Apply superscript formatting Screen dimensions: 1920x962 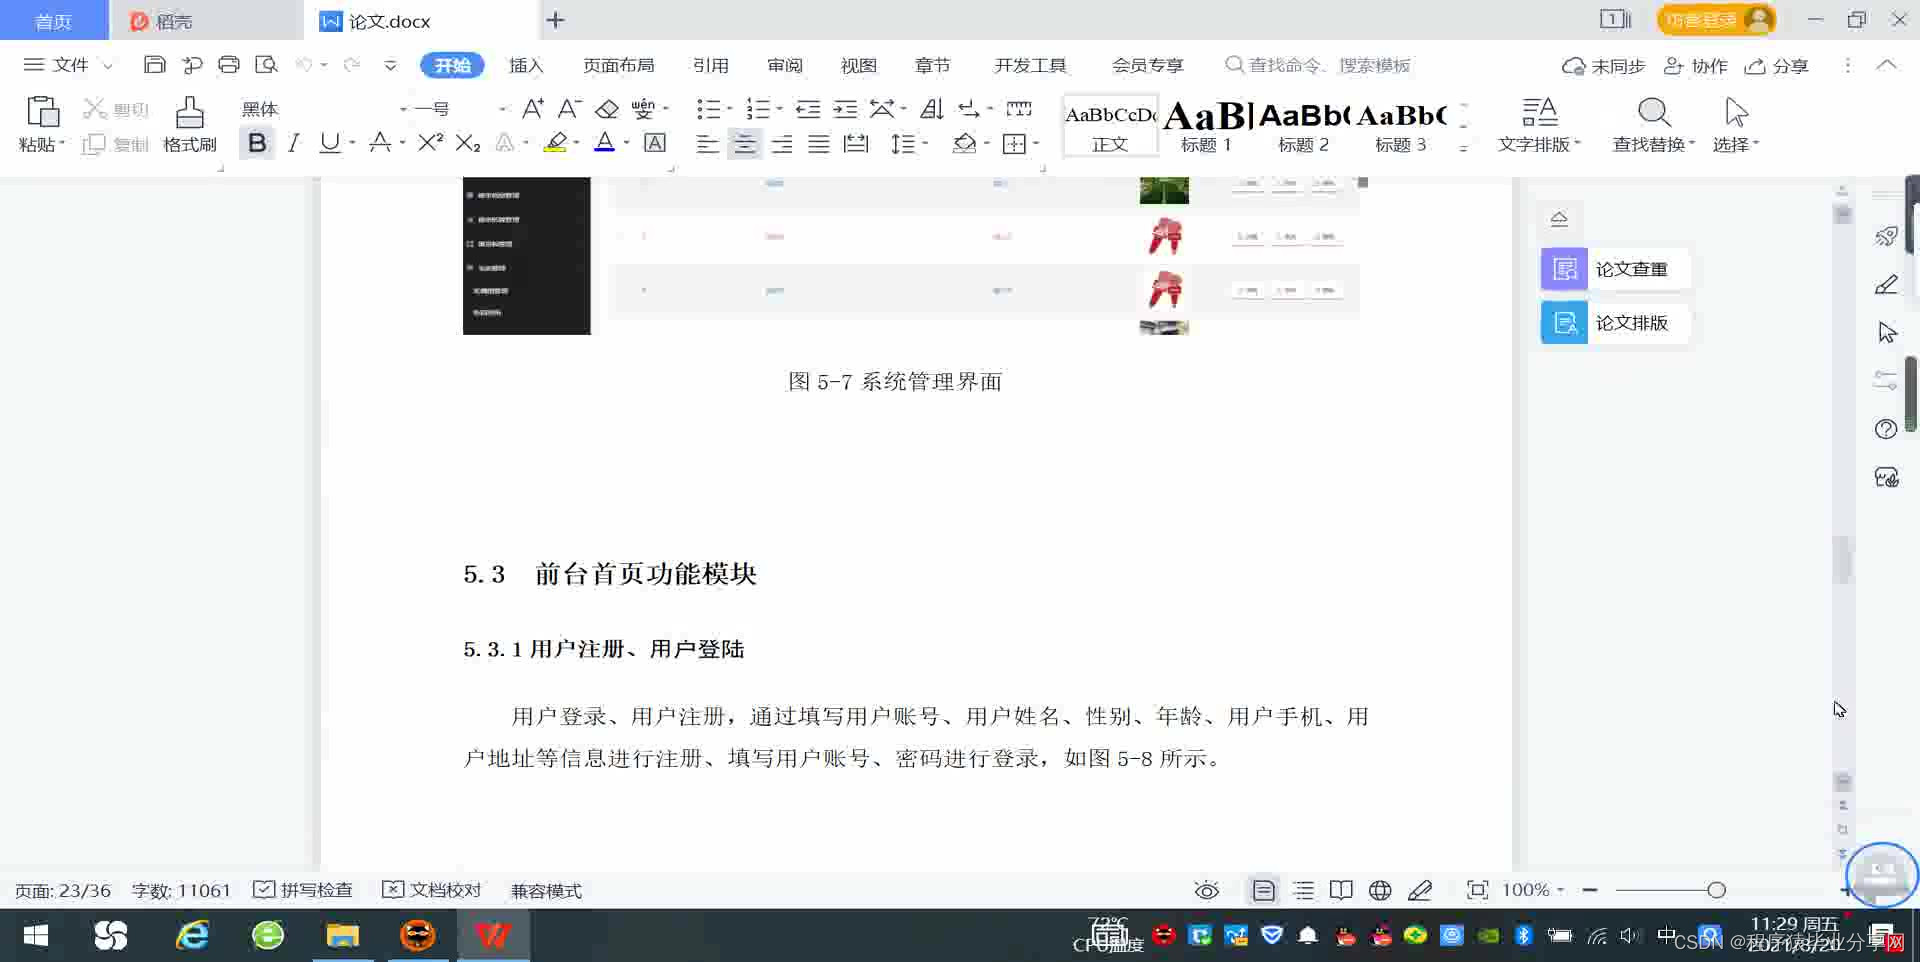click(x=430, y=143)
